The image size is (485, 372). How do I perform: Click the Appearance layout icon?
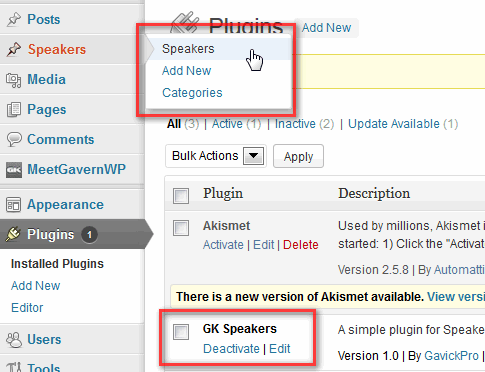click(x=14, y=205)
